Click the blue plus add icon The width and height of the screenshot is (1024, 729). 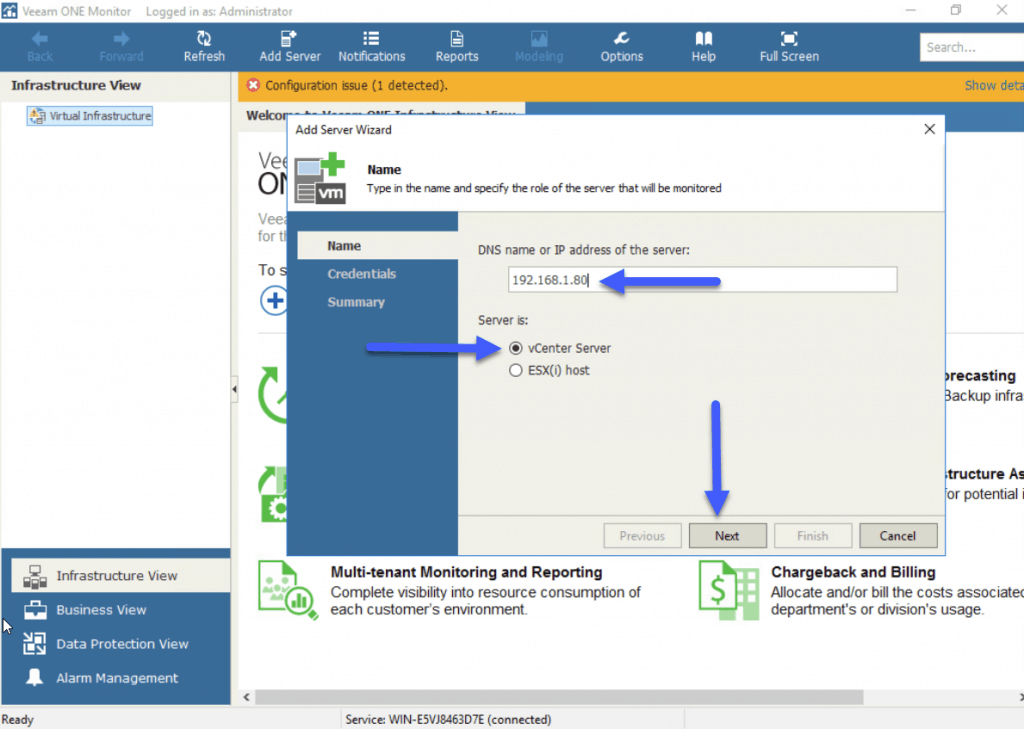coord(274,300)
